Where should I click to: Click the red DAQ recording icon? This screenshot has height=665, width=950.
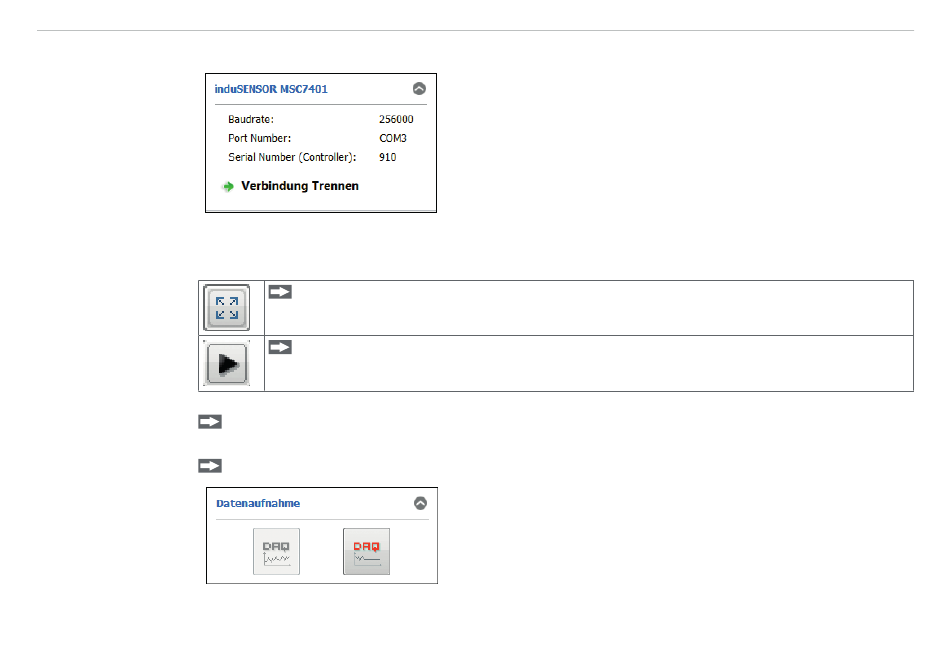pyautogui.click(x=367, y=551)
